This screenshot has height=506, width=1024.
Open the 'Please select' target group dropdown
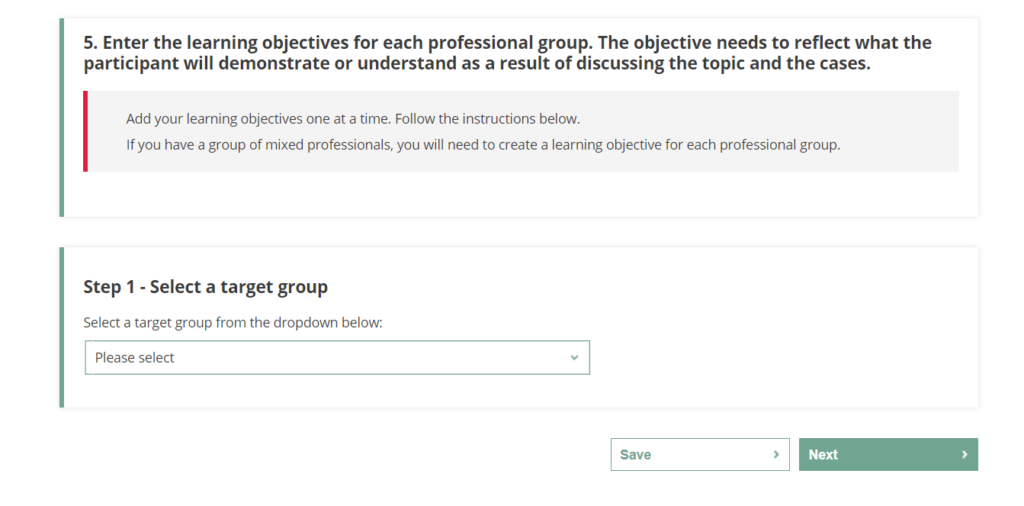(337, 357)
